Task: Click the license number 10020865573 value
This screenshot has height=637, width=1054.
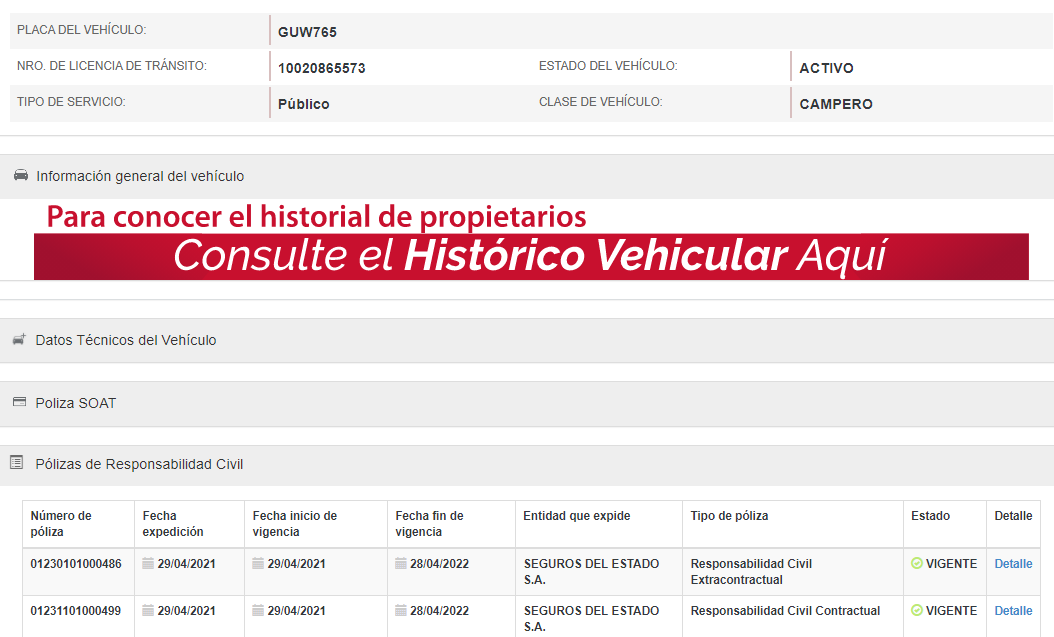Action: click(x=321, y=69)
